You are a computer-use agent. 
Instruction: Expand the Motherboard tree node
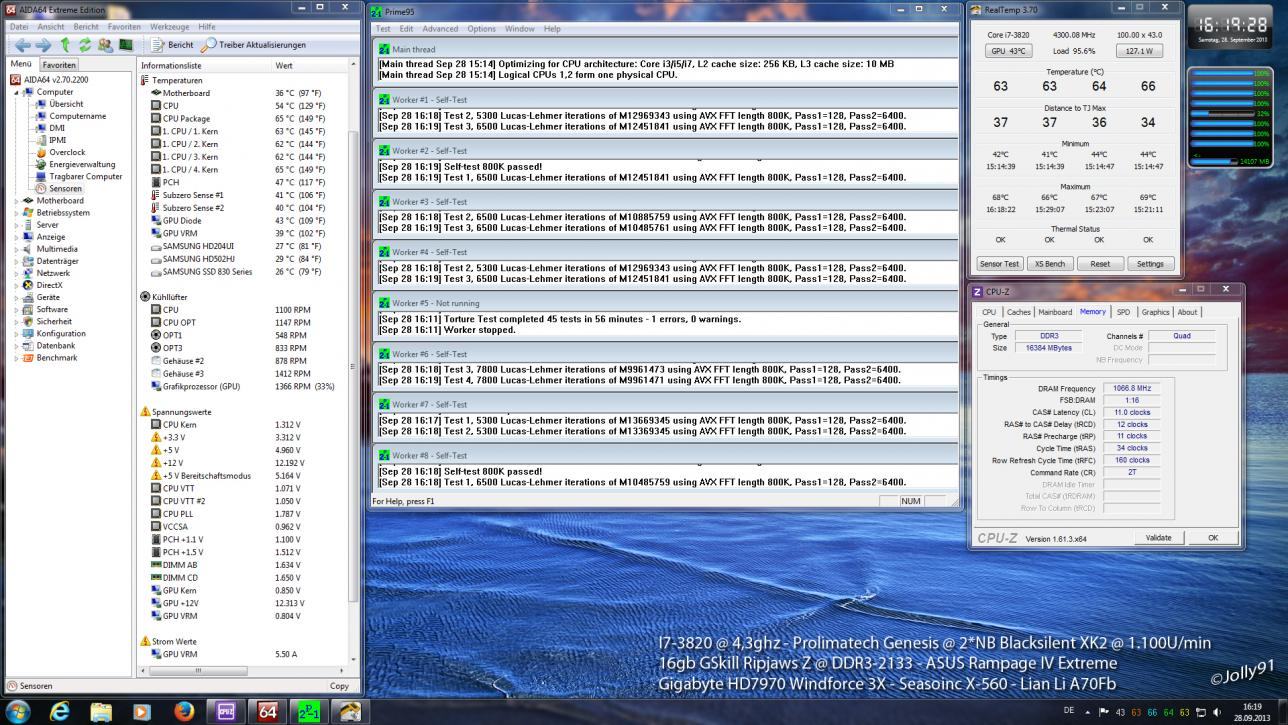coord(16,201)
